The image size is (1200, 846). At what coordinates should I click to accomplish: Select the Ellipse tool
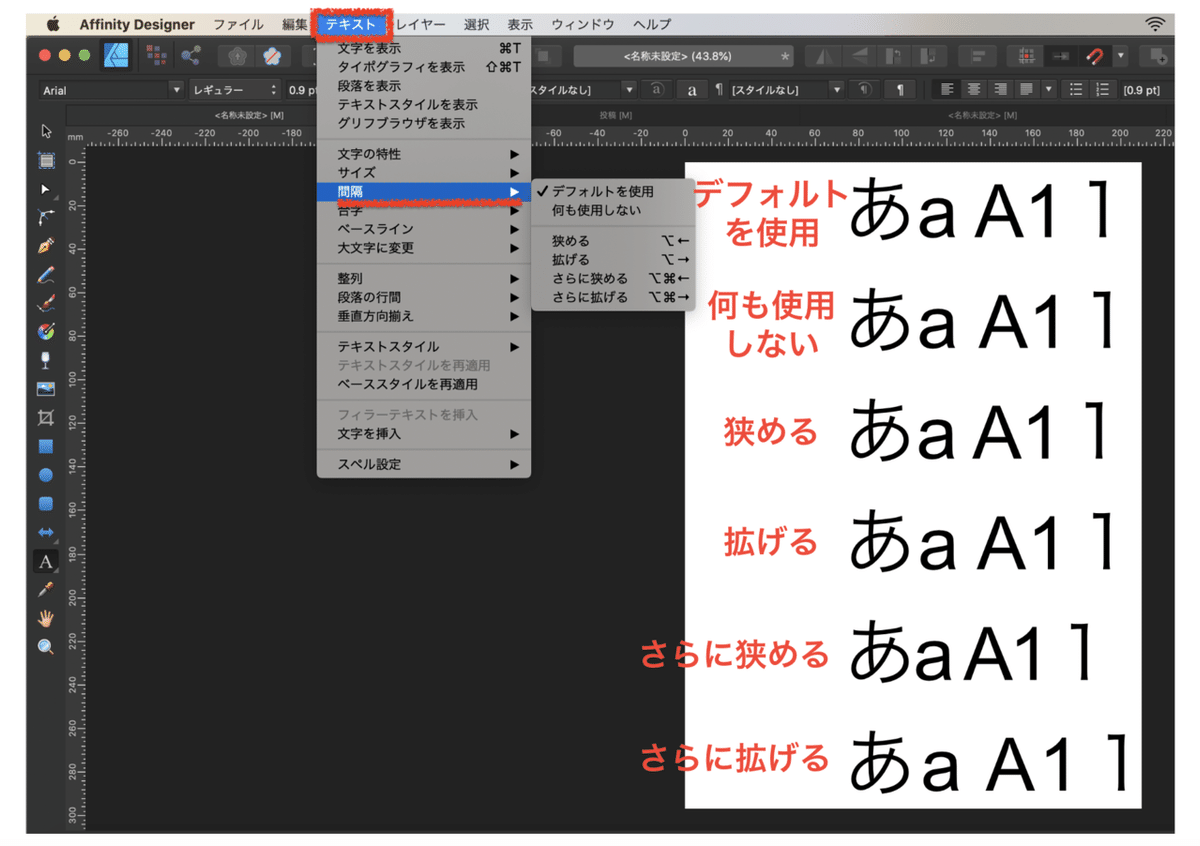click(x=46, y=475)
